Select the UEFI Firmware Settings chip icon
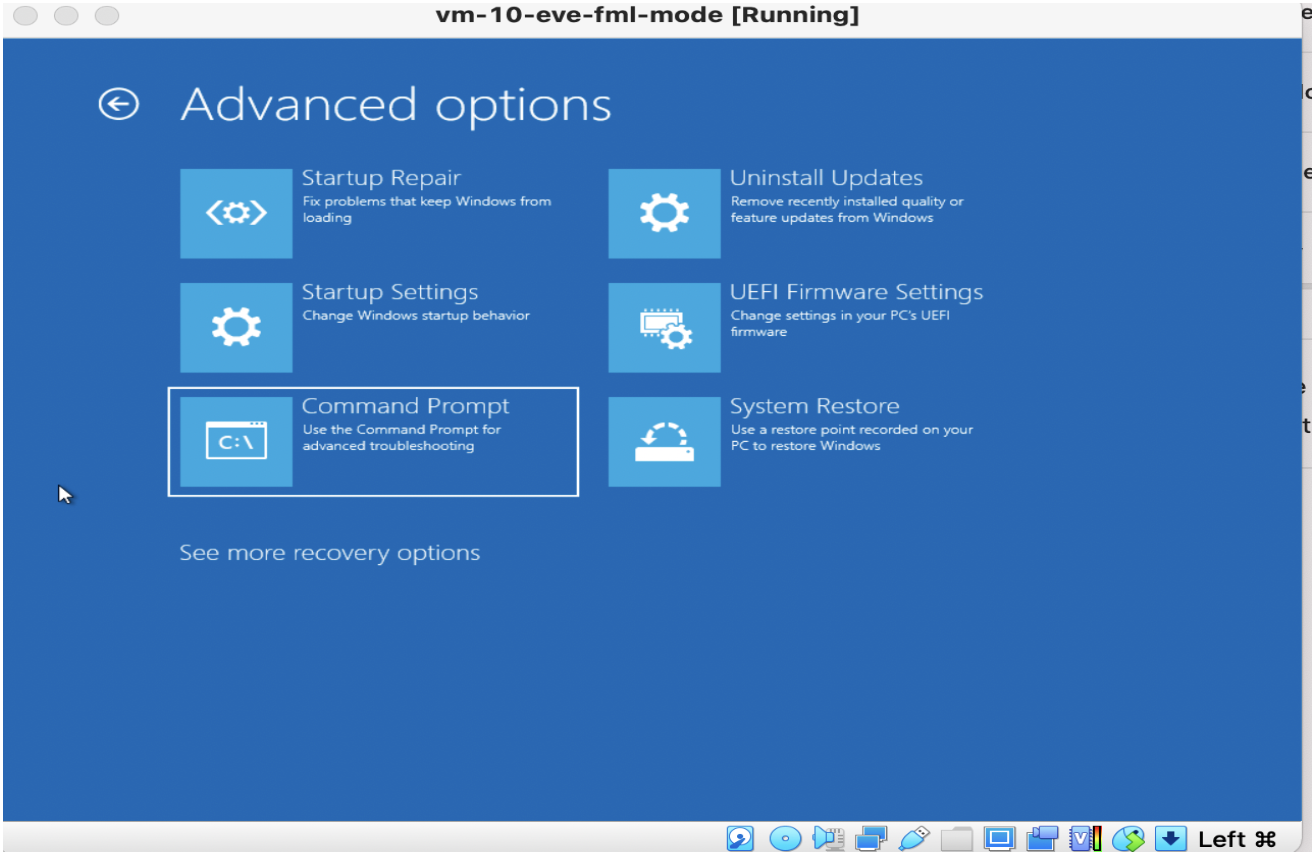This screenshot has width=1314, height=852. click(664, 327)
